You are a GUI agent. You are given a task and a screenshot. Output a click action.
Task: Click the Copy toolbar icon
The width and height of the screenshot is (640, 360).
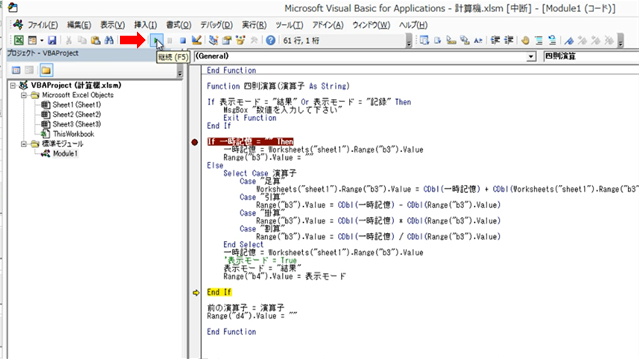coord(82,40)
